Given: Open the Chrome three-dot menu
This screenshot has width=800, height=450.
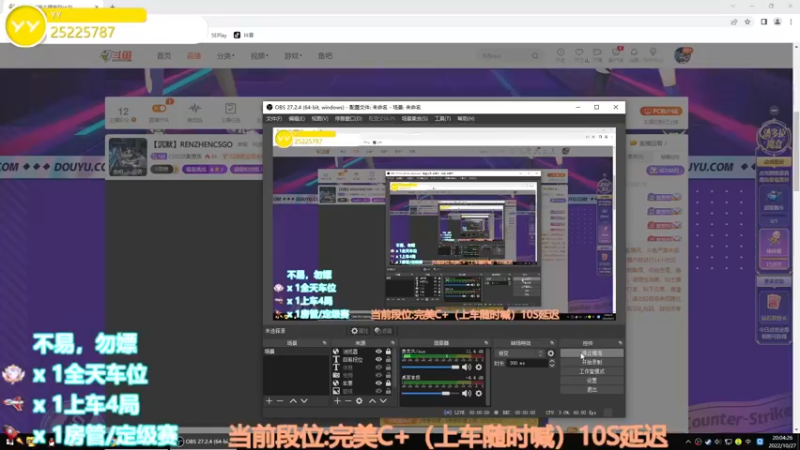Looking at the screenshot, I should [791, 22].
